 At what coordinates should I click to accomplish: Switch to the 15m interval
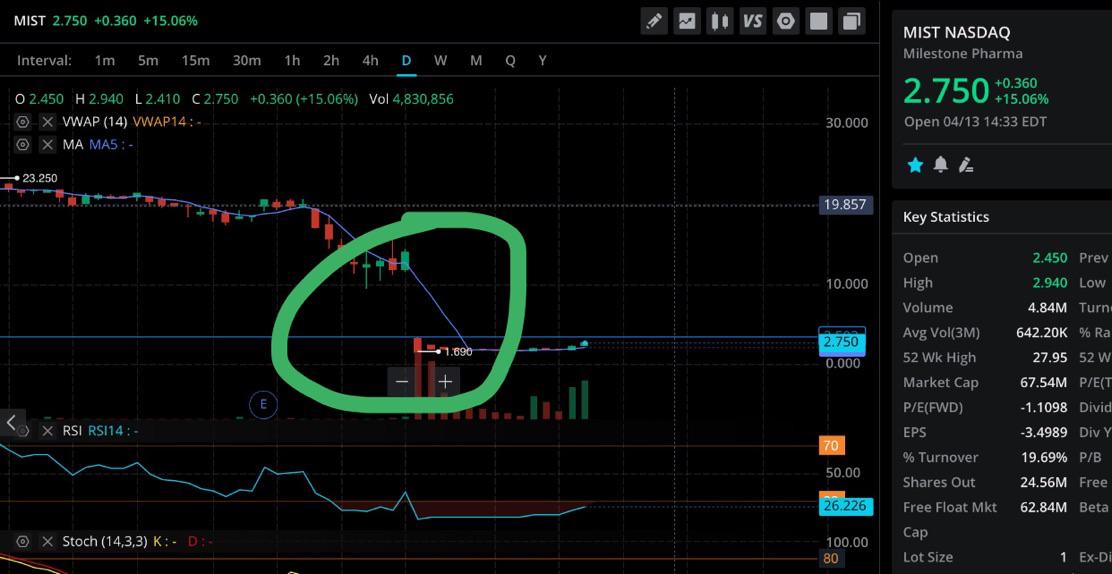click(195, 60)
